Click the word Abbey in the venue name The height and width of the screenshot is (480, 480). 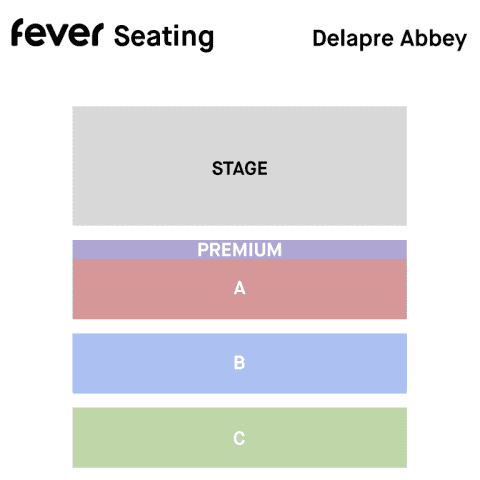[x=434, y=39]
